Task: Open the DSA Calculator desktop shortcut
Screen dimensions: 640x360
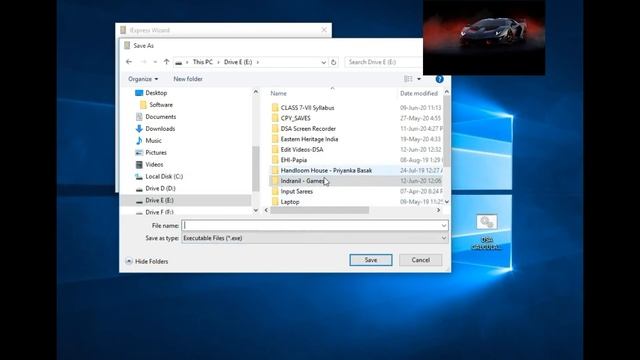Action: coord(486,232)
